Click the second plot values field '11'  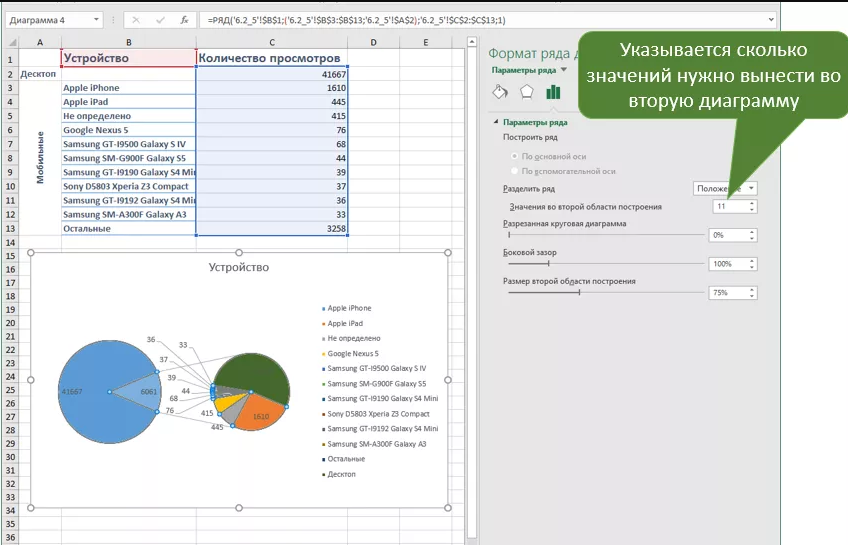[730, 207]
